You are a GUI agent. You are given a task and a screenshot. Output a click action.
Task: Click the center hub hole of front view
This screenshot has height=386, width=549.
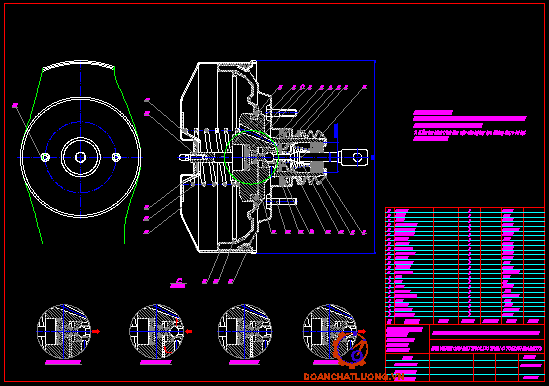coord(81,157)
